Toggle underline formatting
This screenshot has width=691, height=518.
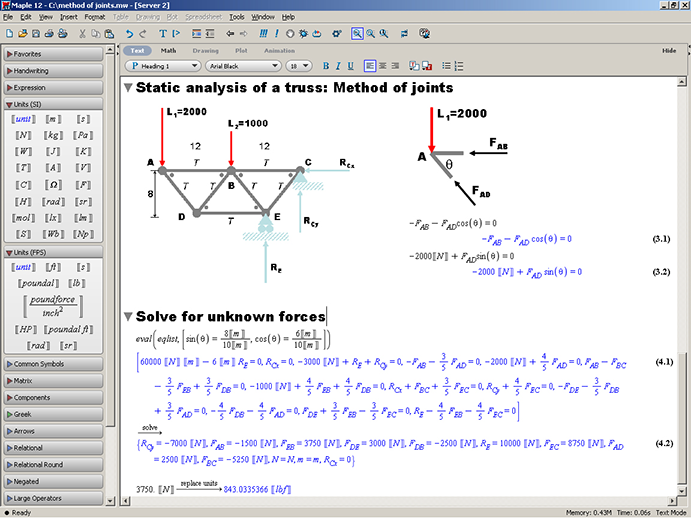[x=351, y=66]
